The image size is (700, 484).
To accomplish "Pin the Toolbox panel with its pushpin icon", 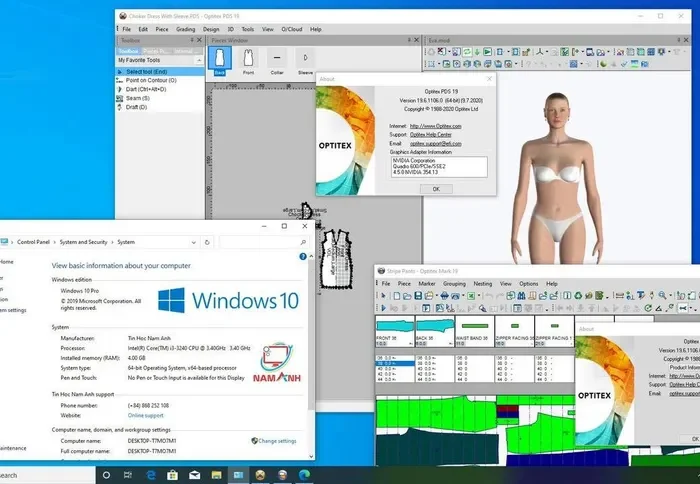I will 192,40.
